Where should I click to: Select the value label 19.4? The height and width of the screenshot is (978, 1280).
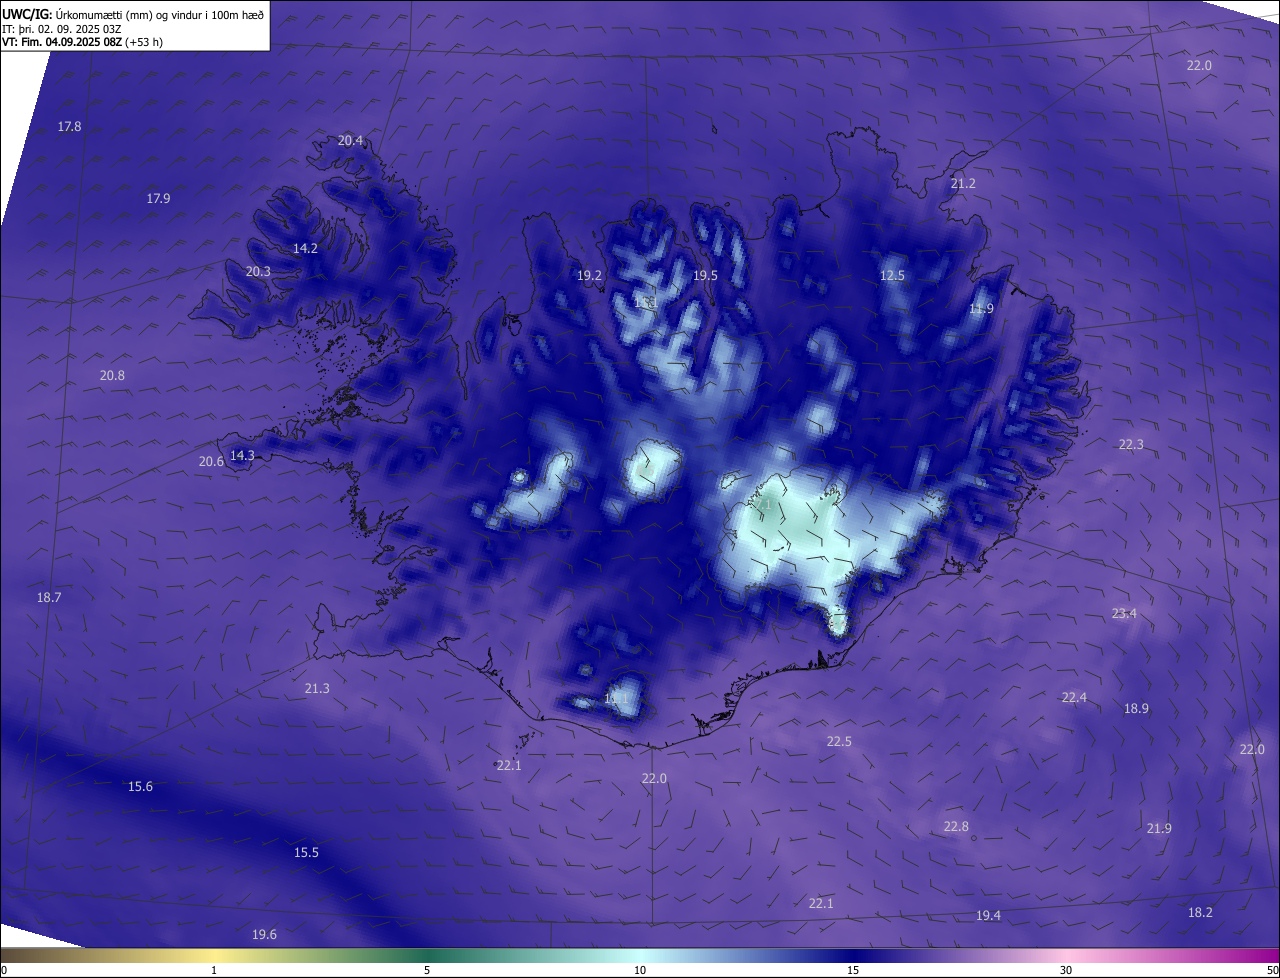click(989, 916)
